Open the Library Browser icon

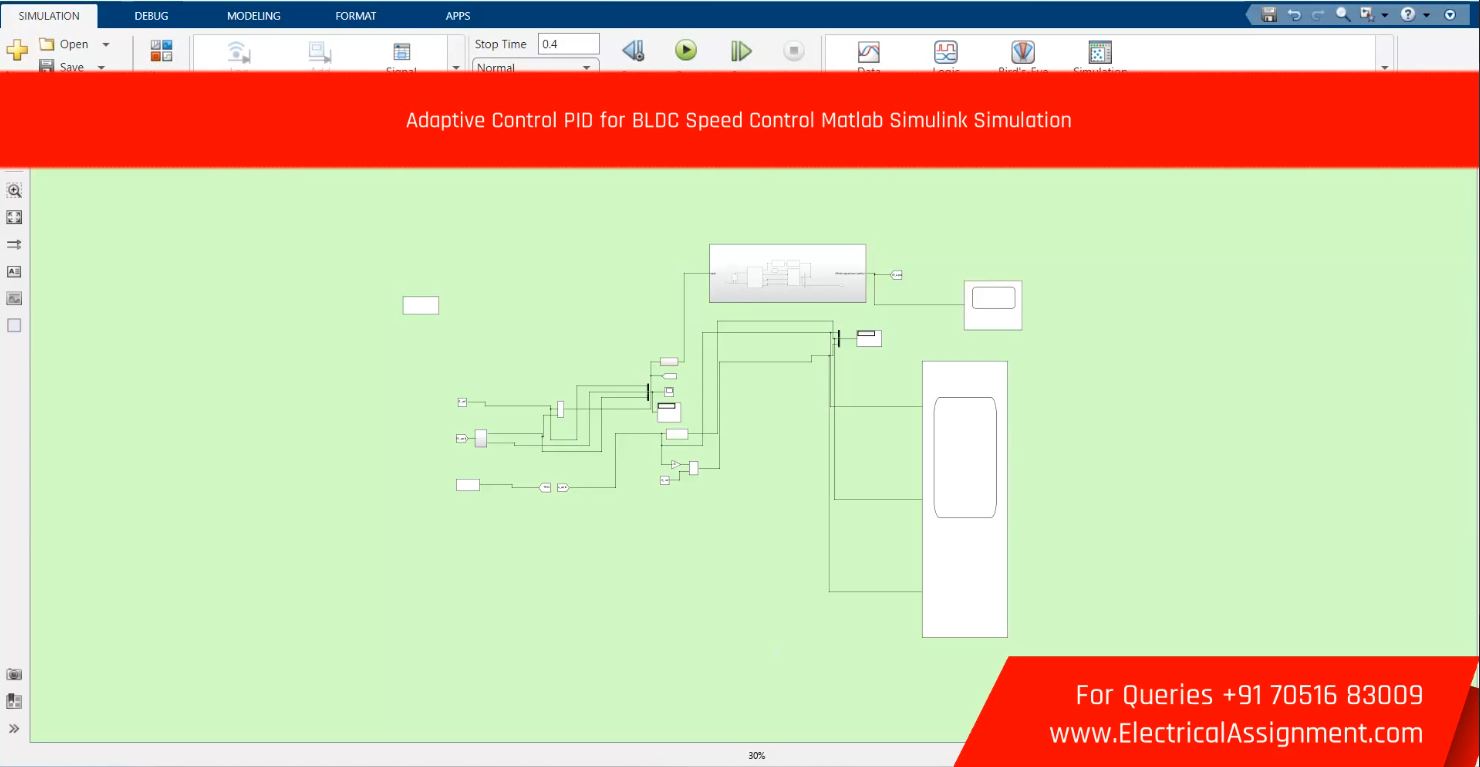[161, 51]
